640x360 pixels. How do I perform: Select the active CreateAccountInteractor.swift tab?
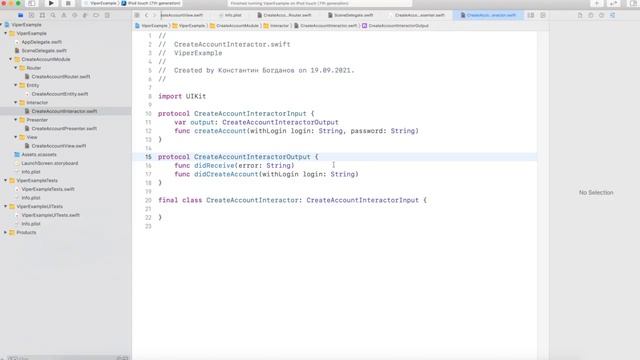488,15
